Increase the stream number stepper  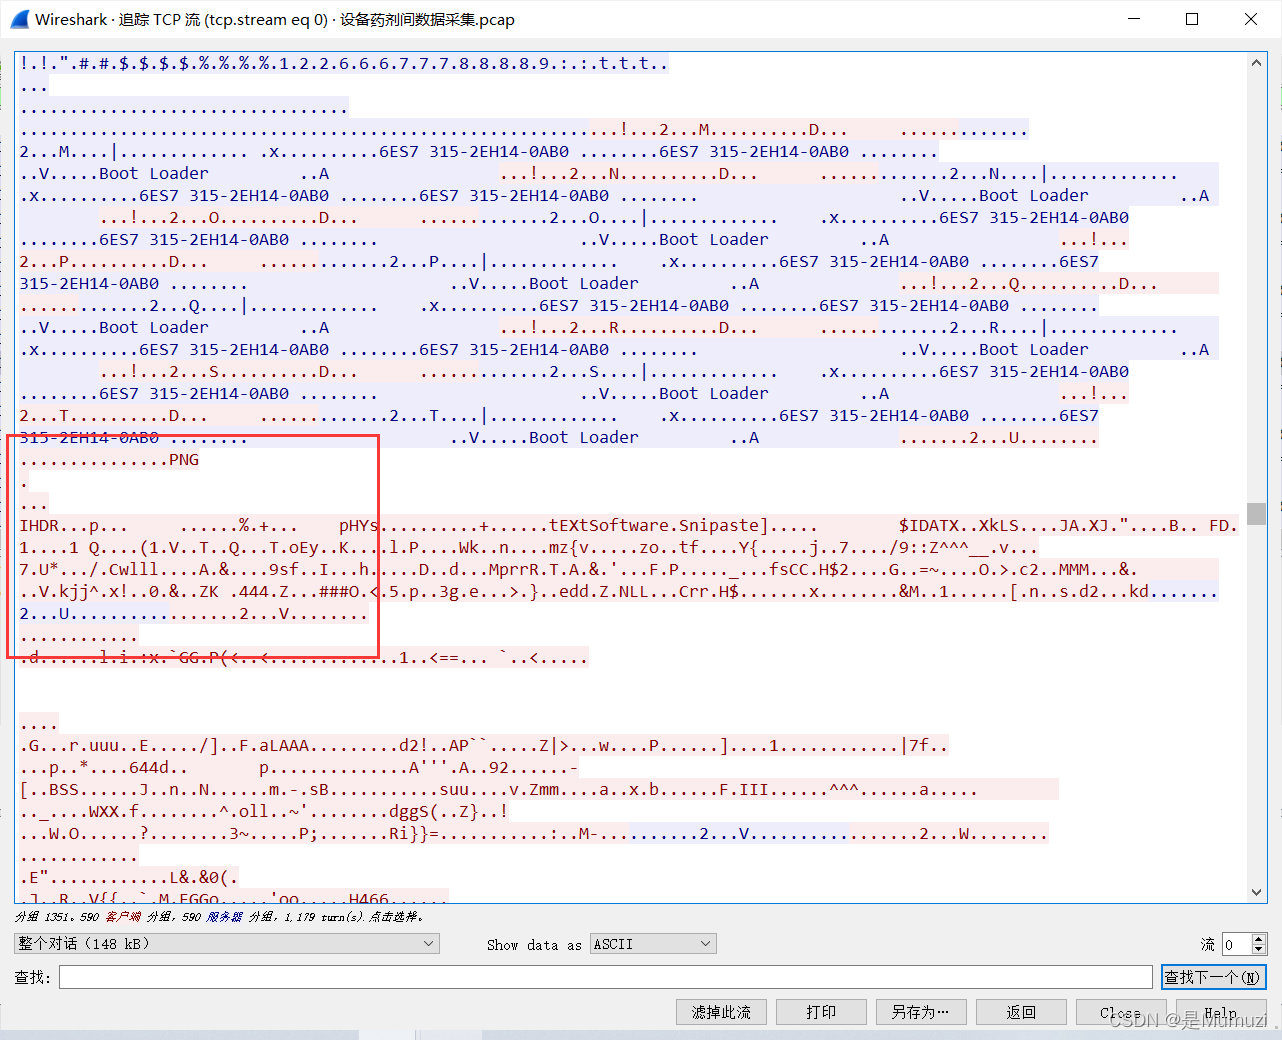(x=1259, y=939)
